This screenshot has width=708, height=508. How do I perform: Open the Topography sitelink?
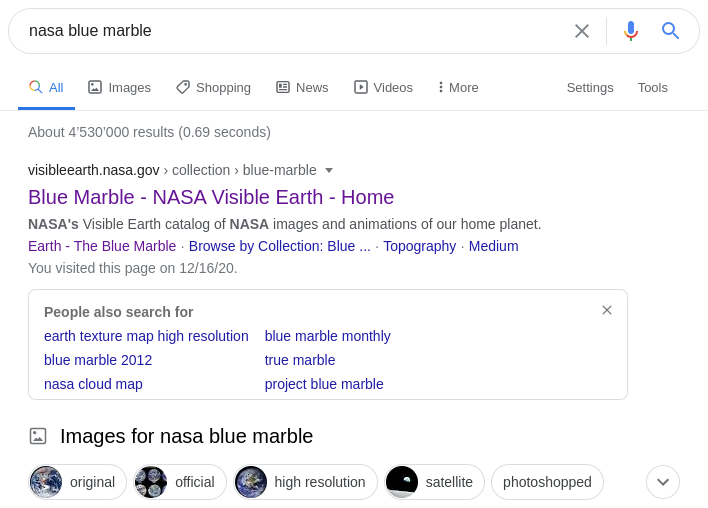[x=419, y=246]
